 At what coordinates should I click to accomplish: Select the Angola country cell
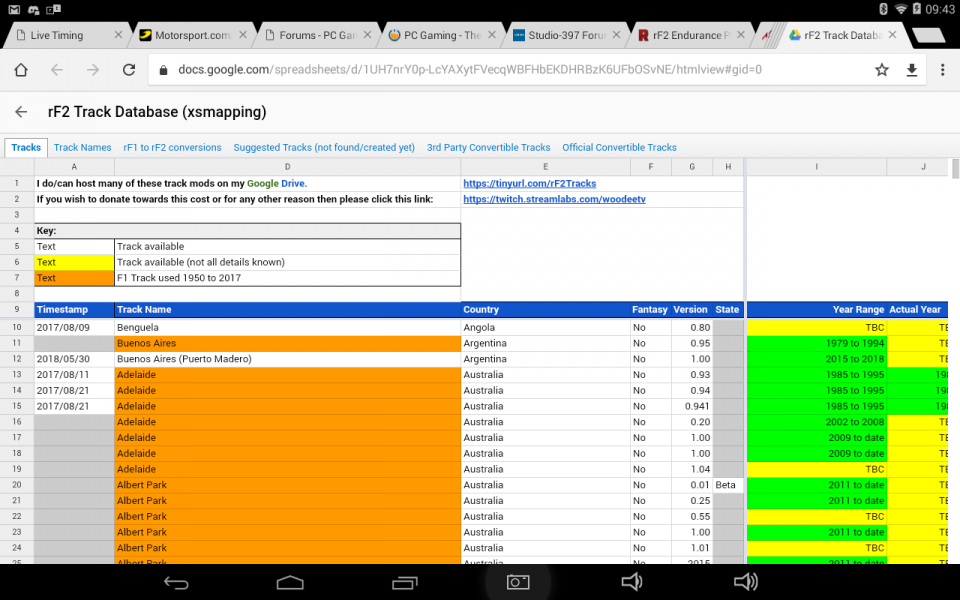point(546,328)
